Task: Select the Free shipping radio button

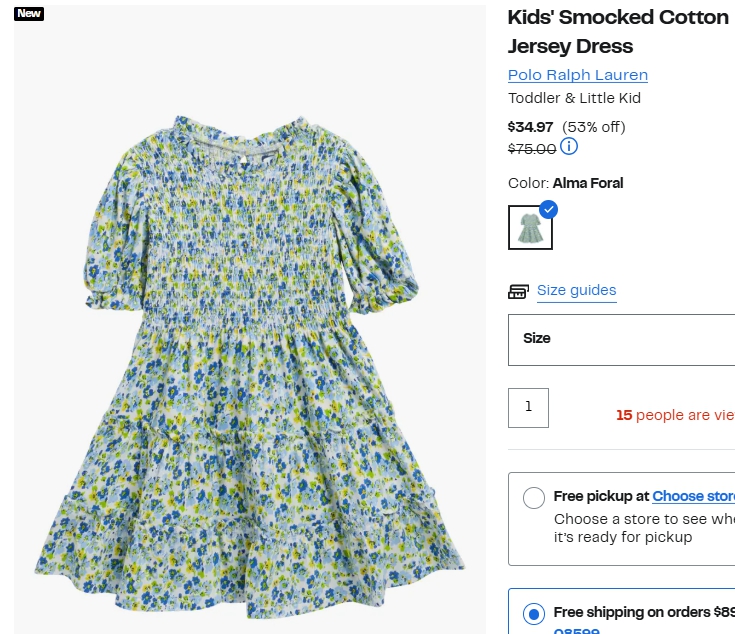Action: tap(535, 613)
